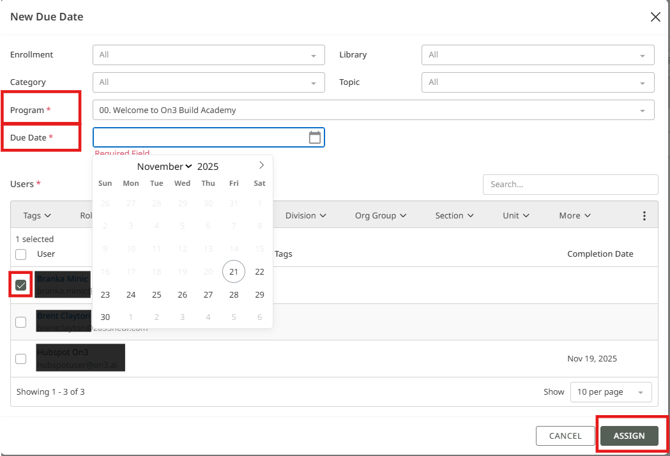Image resolution: width=670 pixels, height=456 pixels.
Task: Open the table column options kebab menu
Action: pos(644,216)
